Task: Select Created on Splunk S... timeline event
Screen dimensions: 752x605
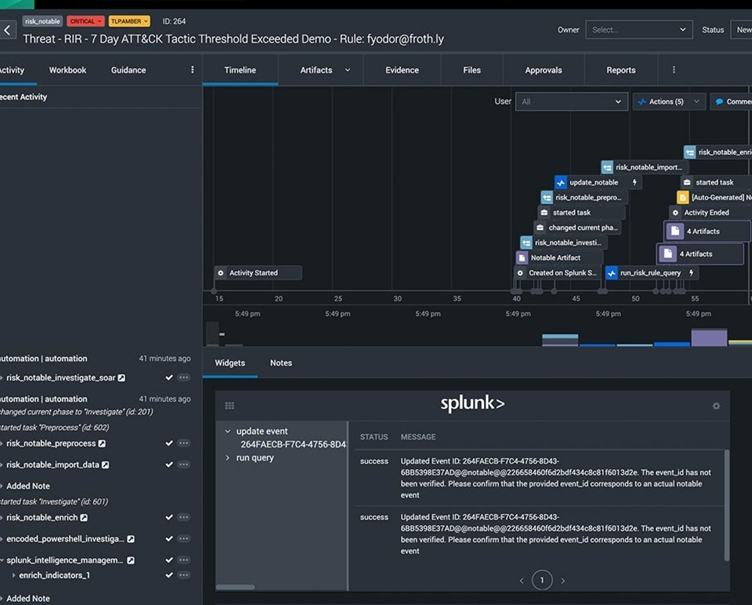Action: click(x=558, y=273)
